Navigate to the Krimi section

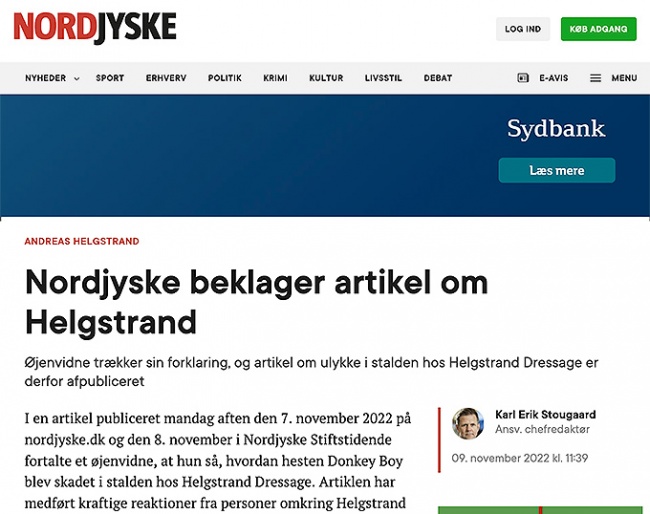coord(275,78)
